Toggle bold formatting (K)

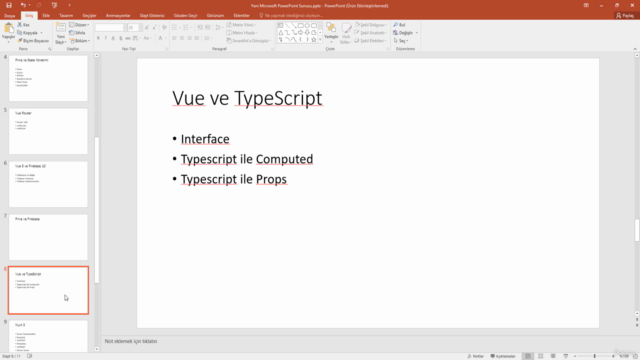(x=98, y=38)
